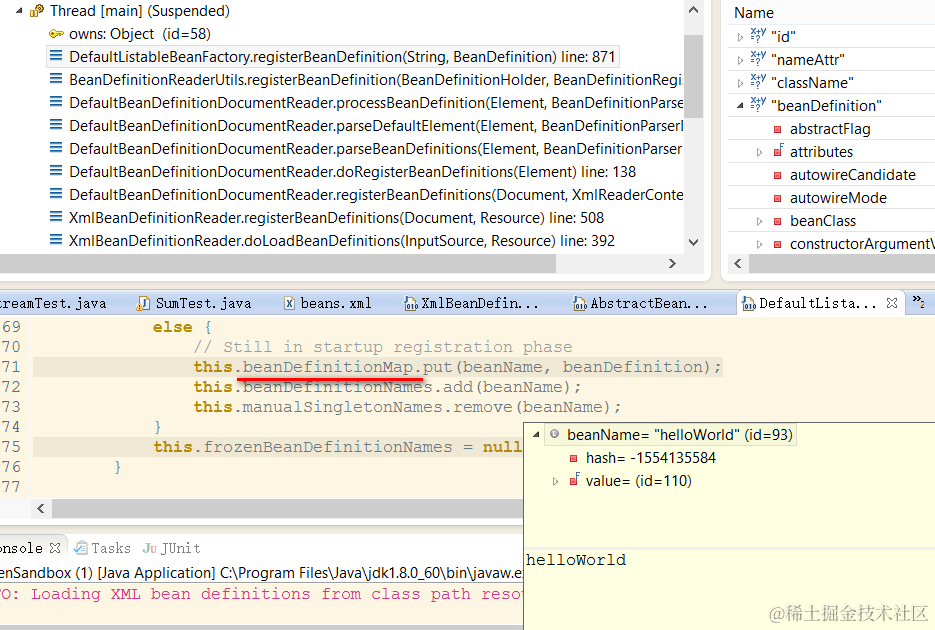Expand the attributes field
Image resolution: width=935 pixels, height=630 pixels.
[759, 153]
